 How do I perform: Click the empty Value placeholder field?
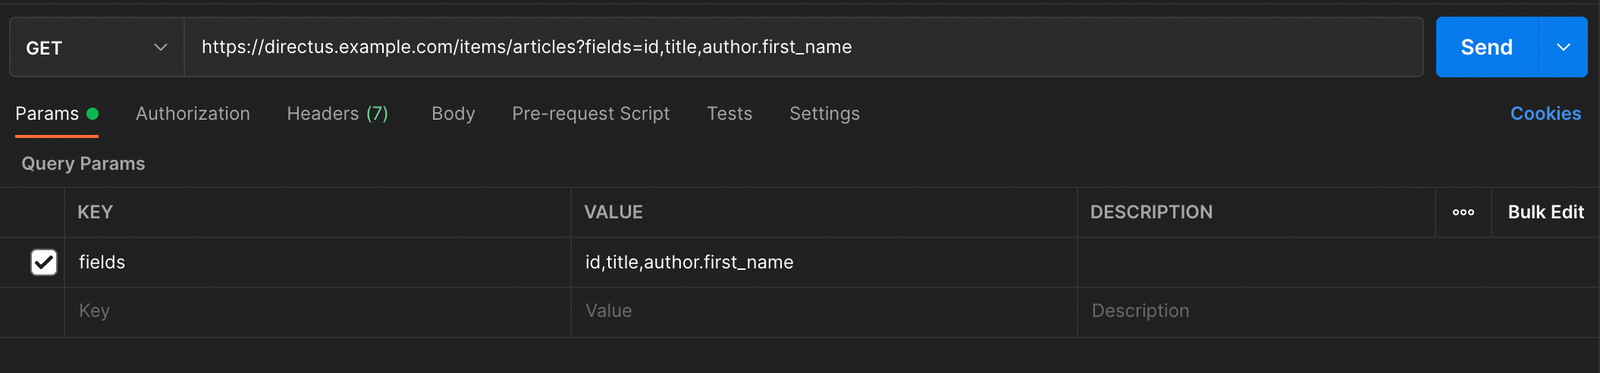click(824, 311)
